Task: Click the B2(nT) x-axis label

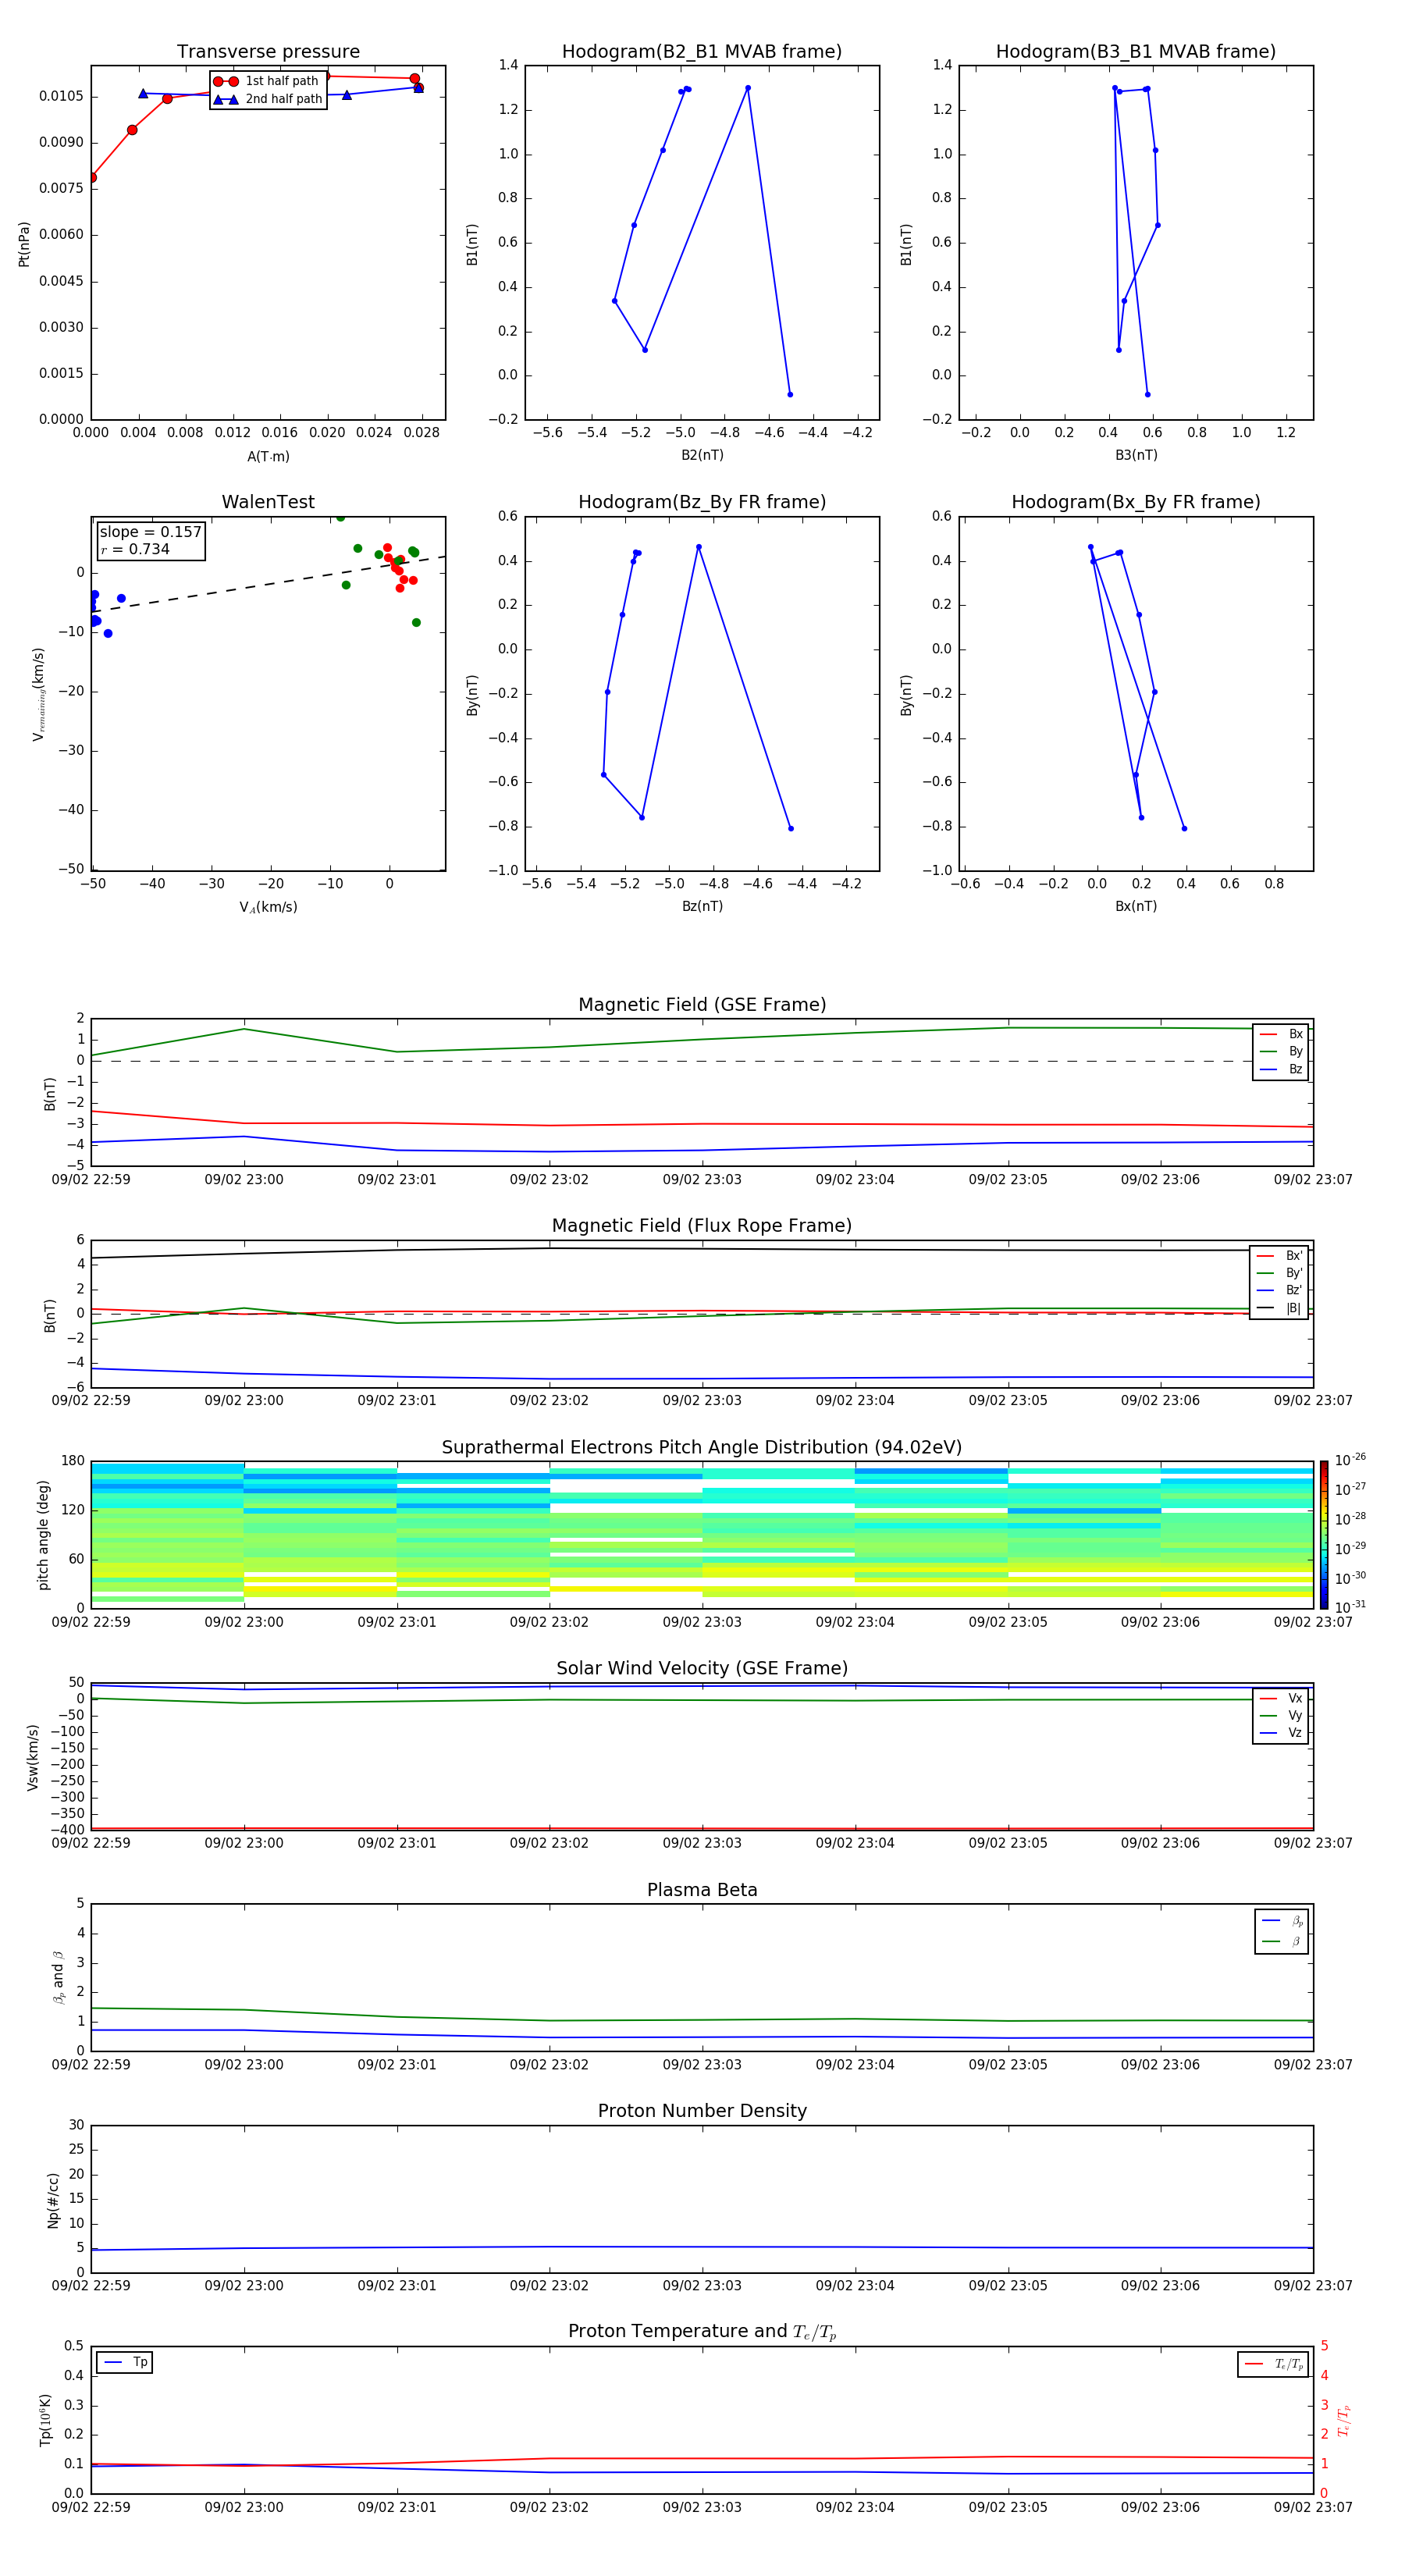Action: [702, 455]
